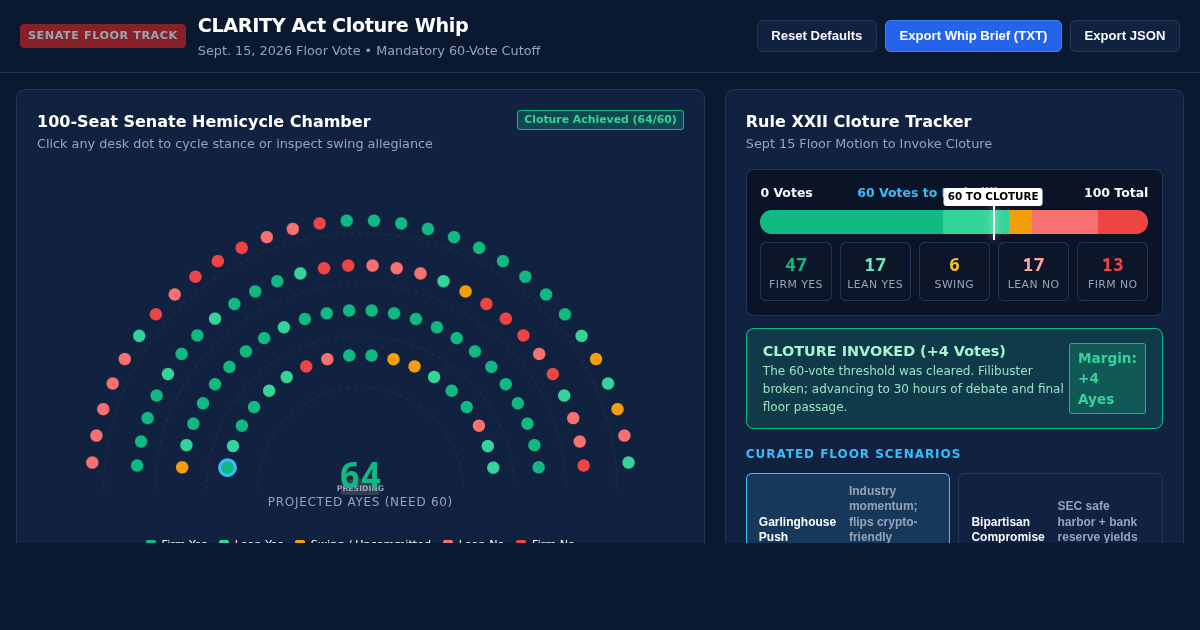
Task: Click the Cloture Achieved (64/60) badge
Action: [600, 120]
